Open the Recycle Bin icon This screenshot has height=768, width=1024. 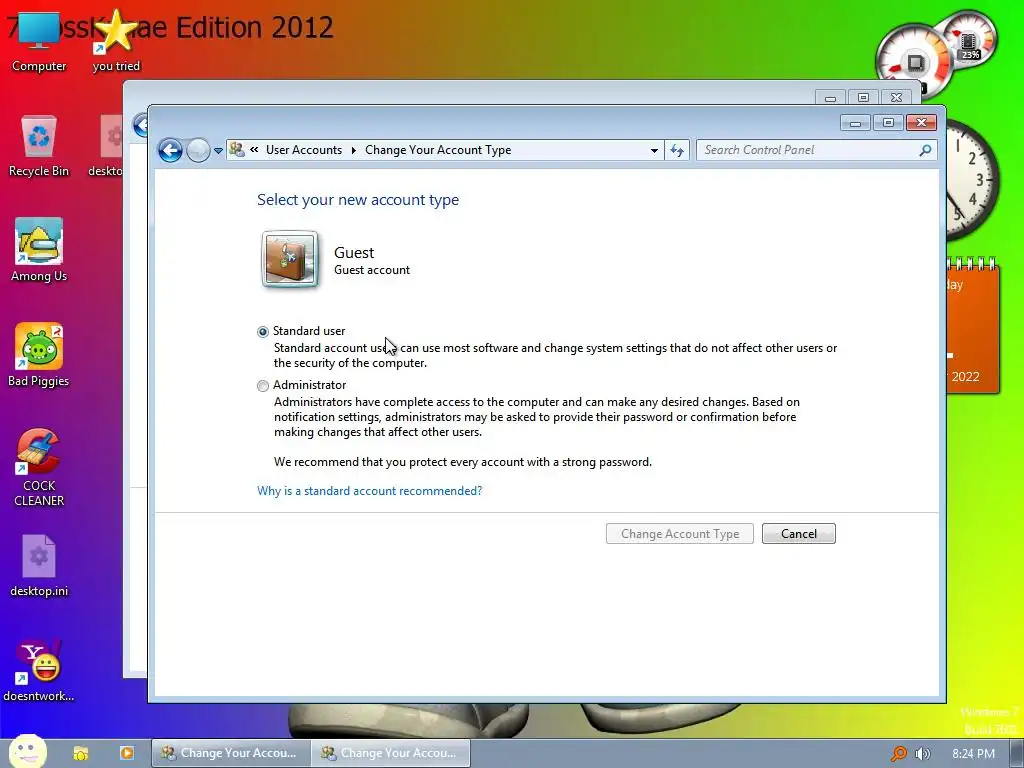[x=39, y=146]
